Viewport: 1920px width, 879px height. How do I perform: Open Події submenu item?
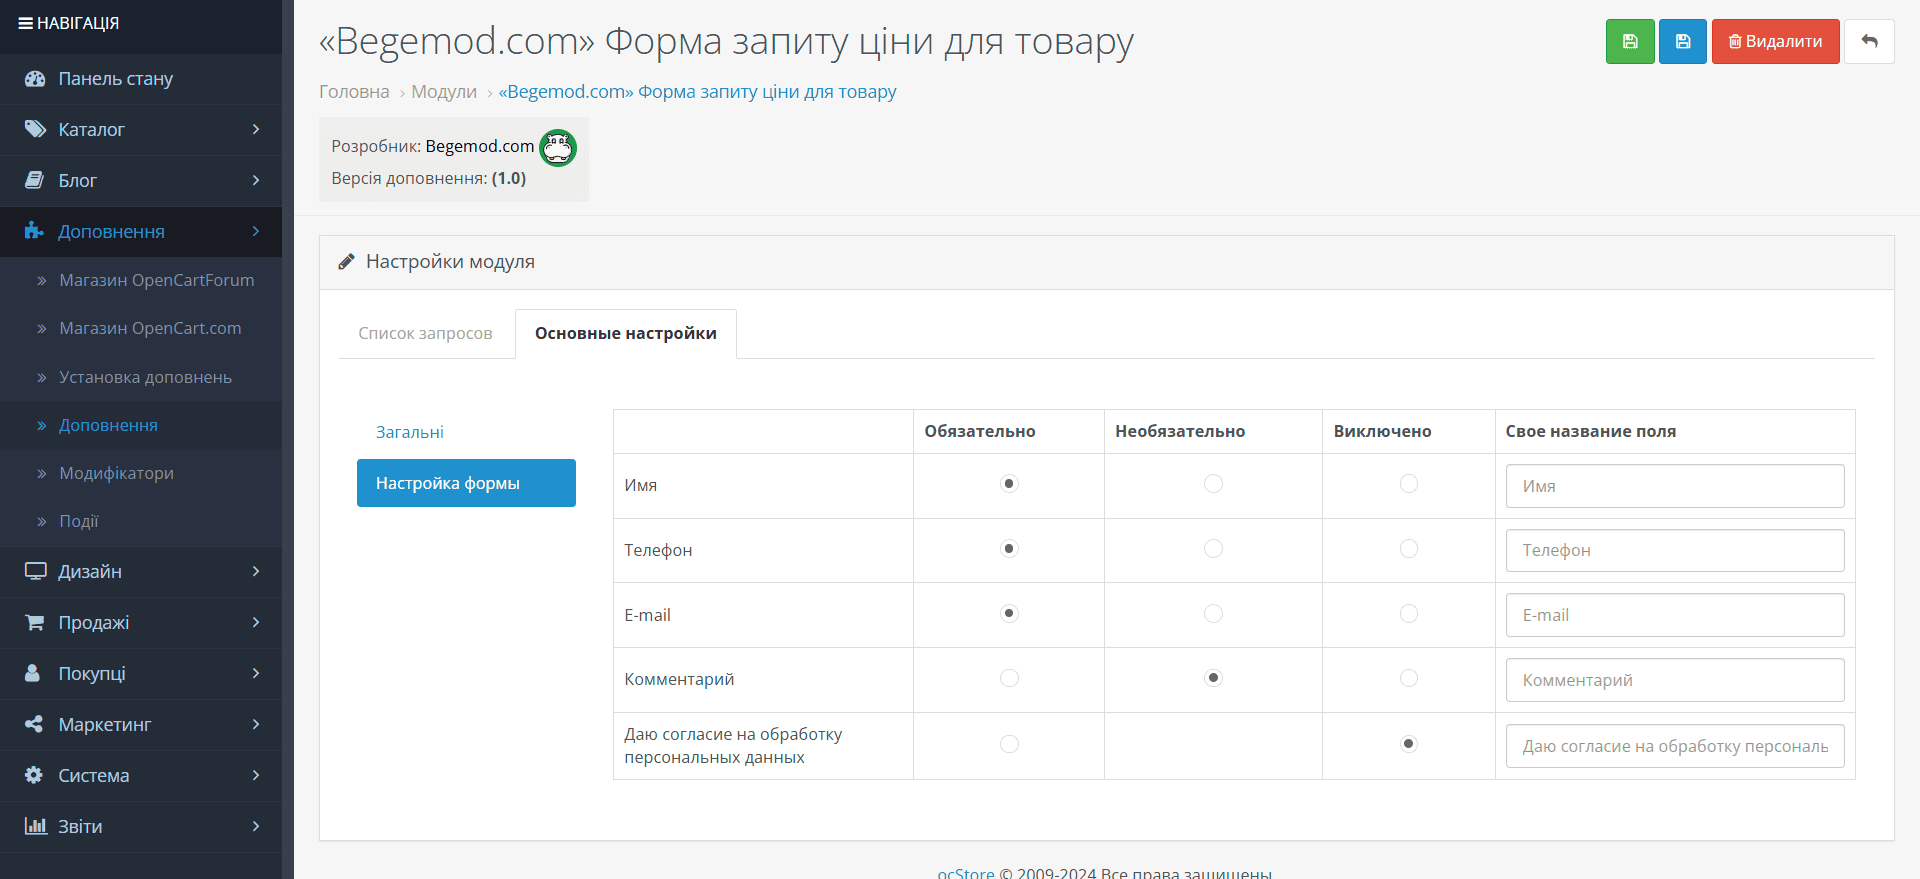[x=78, y=522]
